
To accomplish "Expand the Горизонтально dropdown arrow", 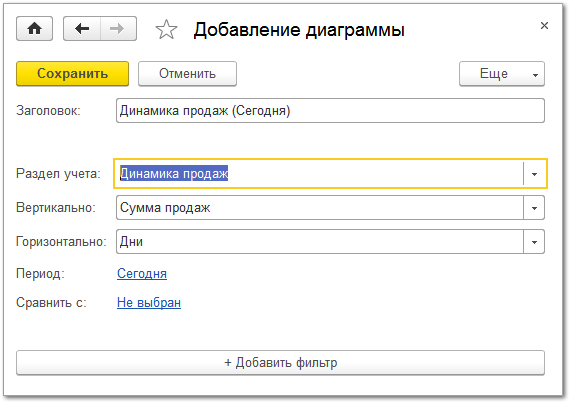I will (x=534, y=242).
